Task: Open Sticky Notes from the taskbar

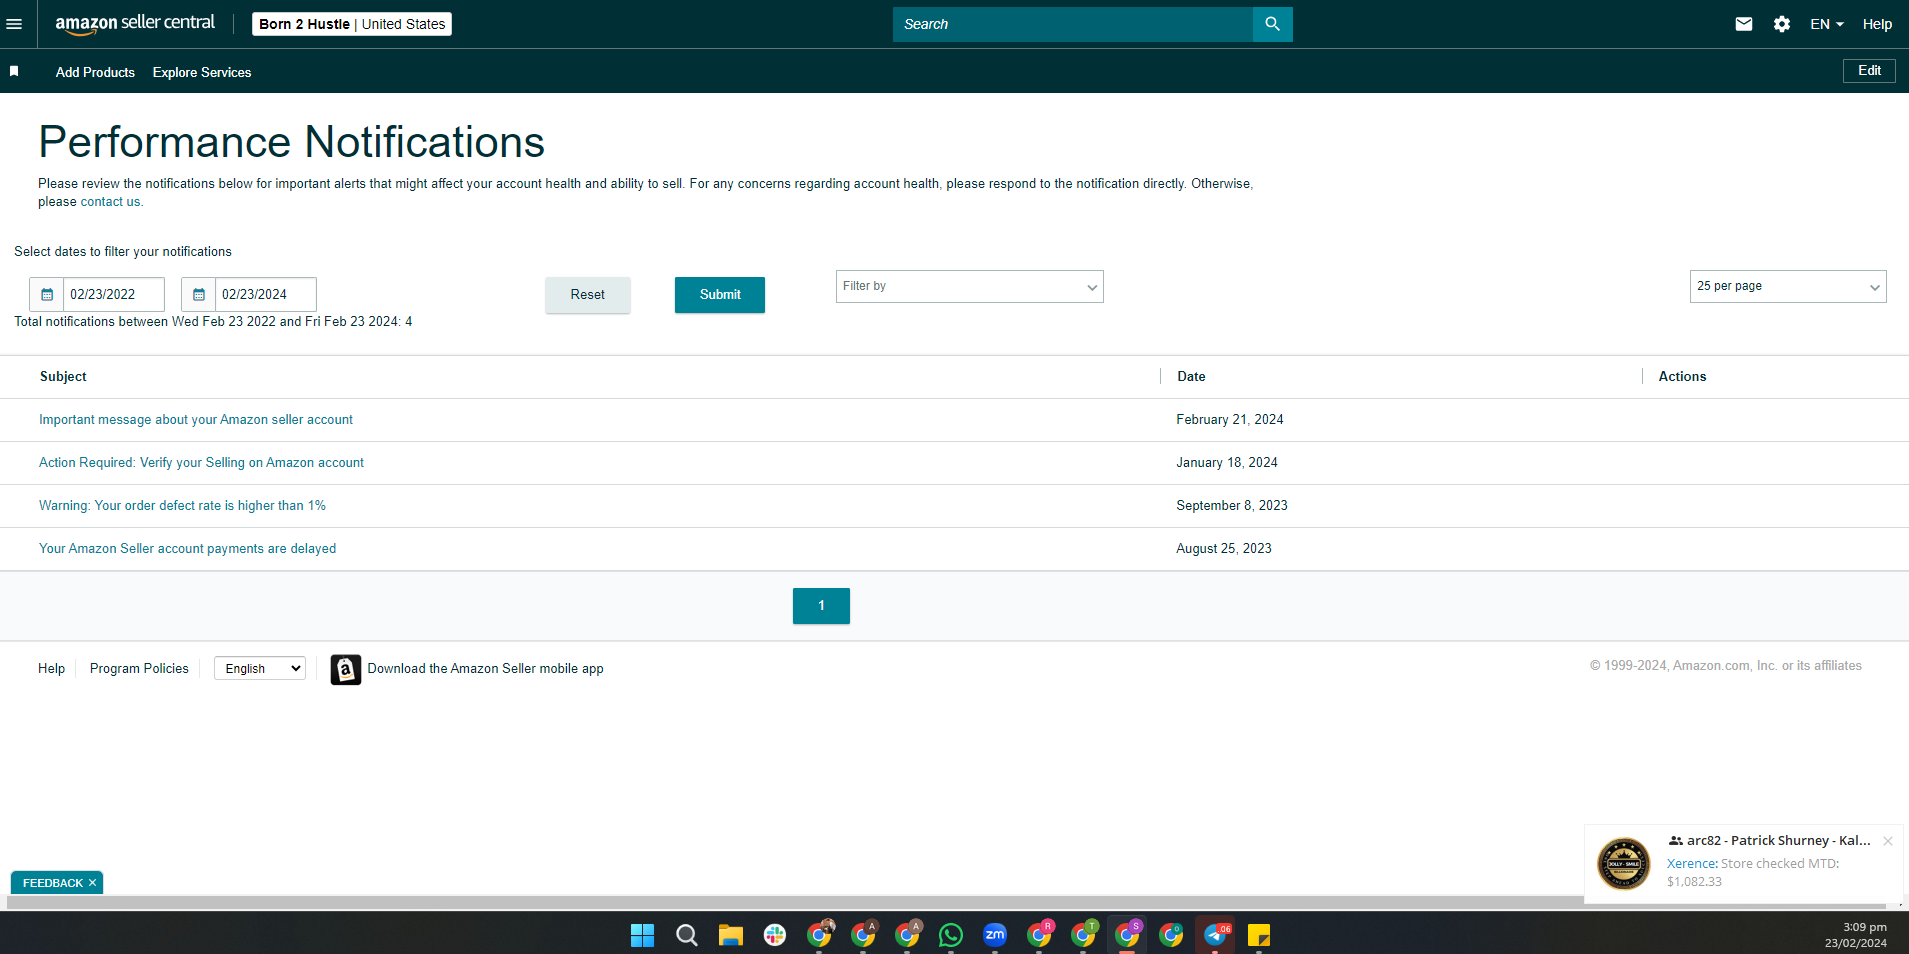Action: tap(1259, 935)
